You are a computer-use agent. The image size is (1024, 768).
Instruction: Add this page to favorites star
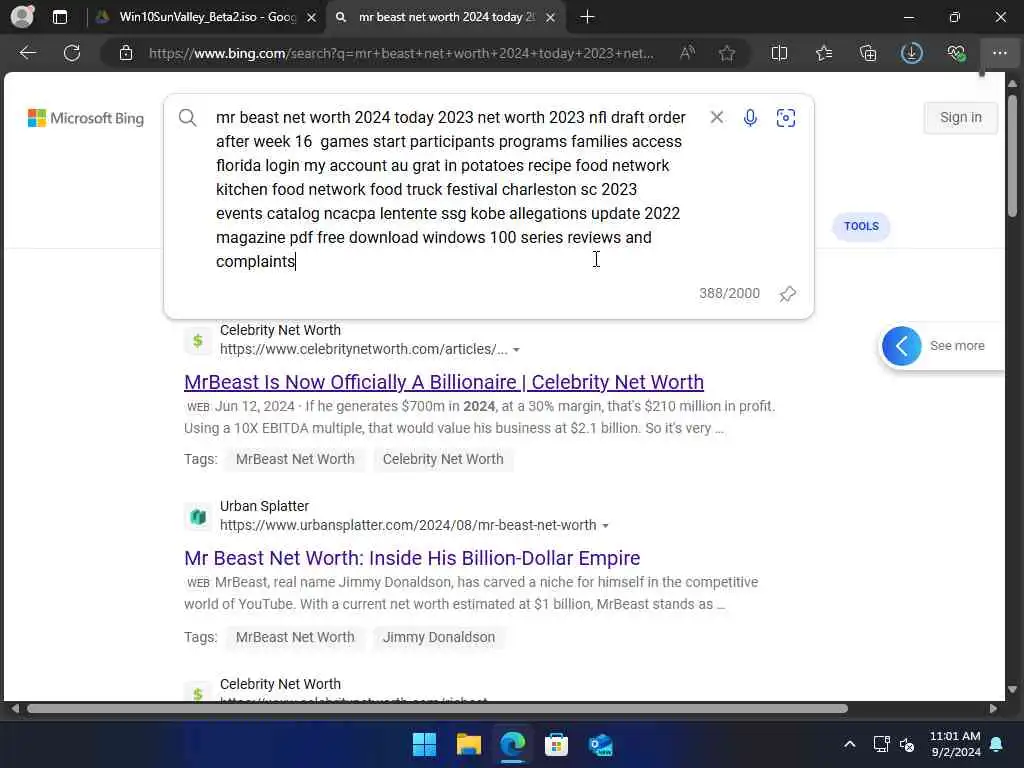point(727,53)
